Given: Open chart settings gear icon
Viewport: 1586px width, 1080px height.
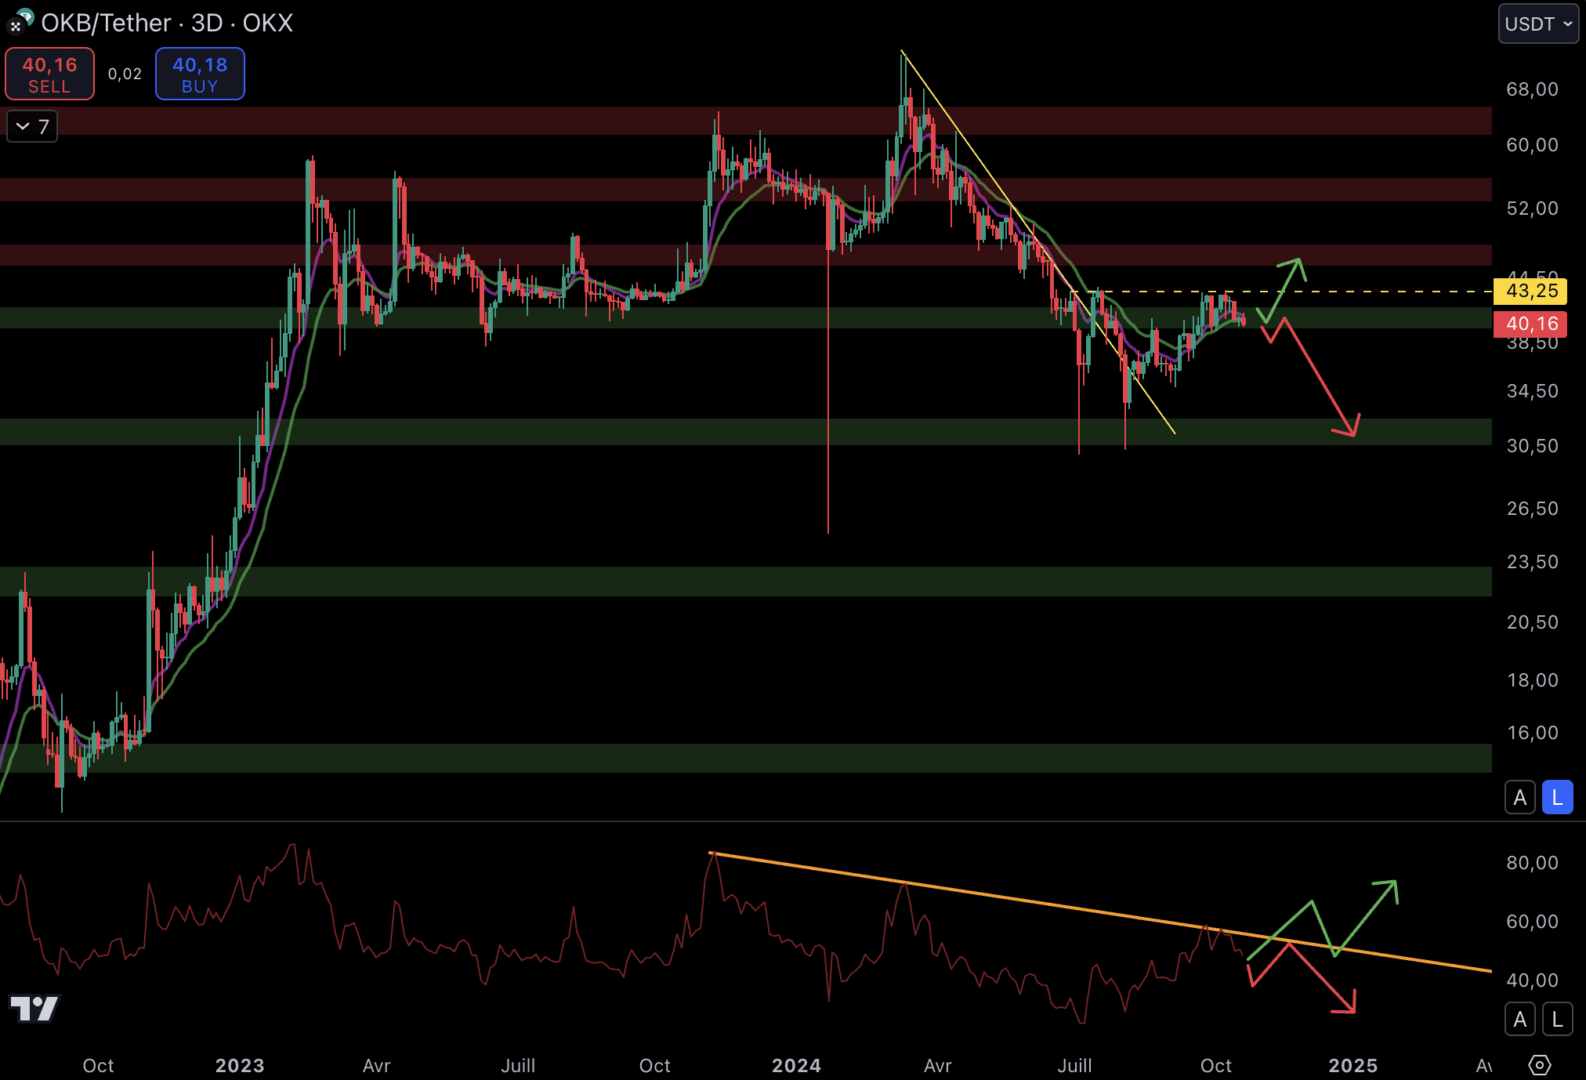Looking at the screenshot, I should pos(1540,1065).
